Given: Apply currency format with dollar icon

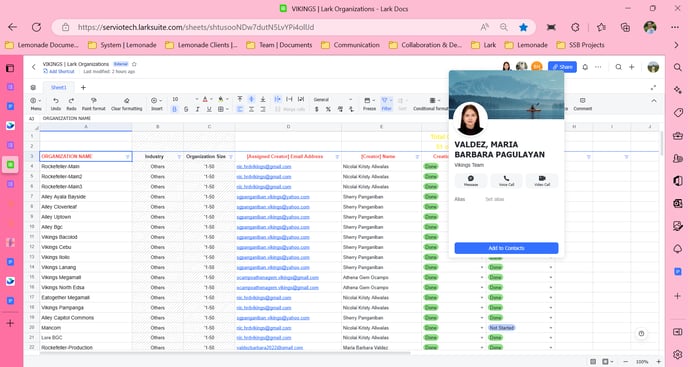Looking at the screenshot, I should [x=317, y=109].
